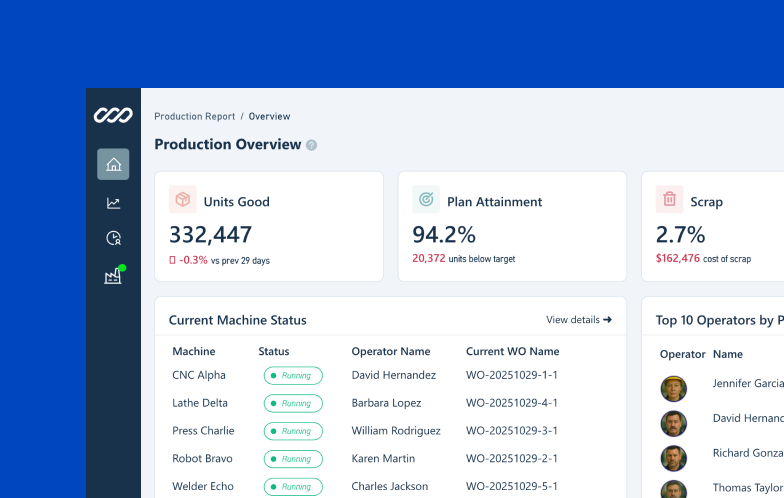Click the Home icon in sidebar
The height and width of the screenshot is (498, 784).
113,164
